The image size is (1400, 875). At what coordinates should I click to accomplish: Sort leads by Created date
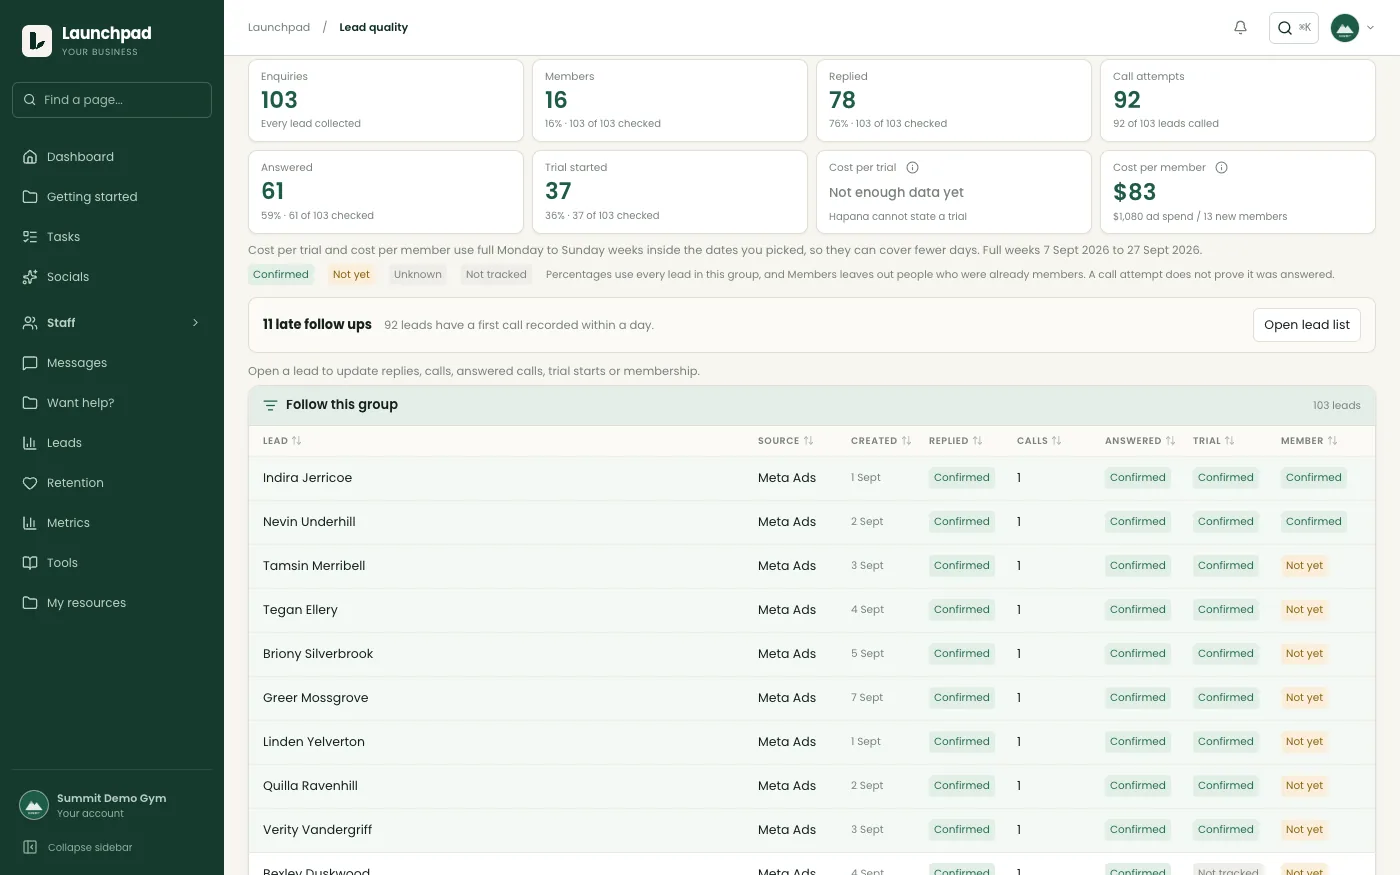click(x=881, y=441)
